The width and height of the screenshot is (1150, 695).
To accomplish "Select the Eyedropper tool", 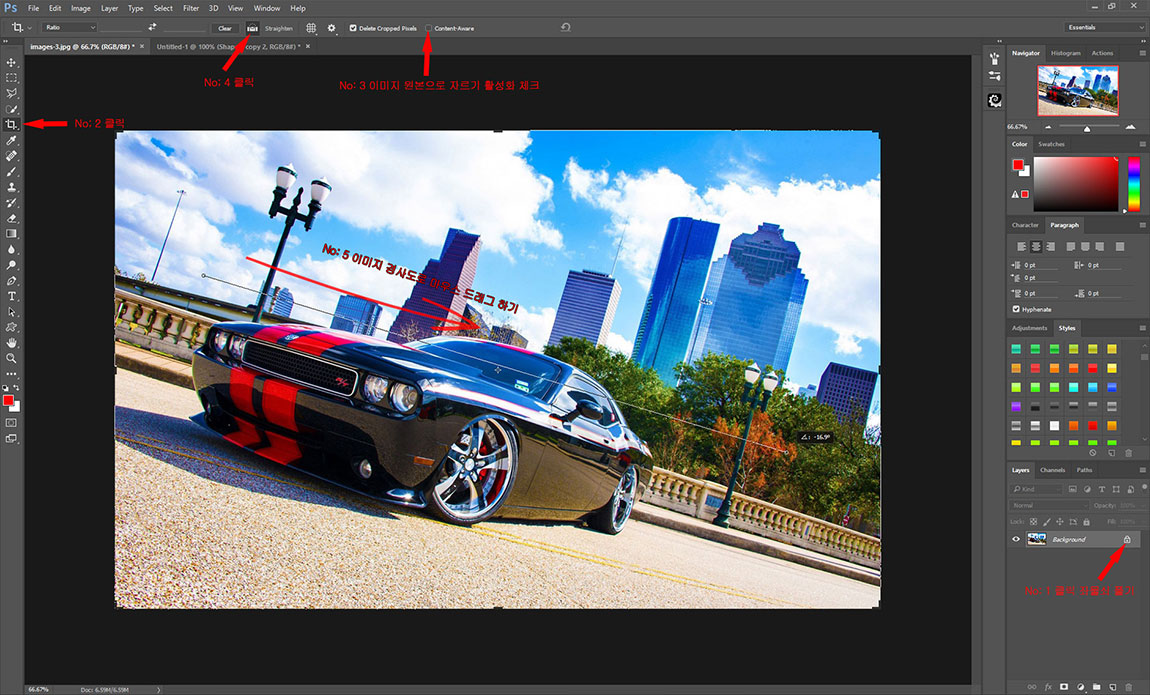I will click(x=11, y=140).
